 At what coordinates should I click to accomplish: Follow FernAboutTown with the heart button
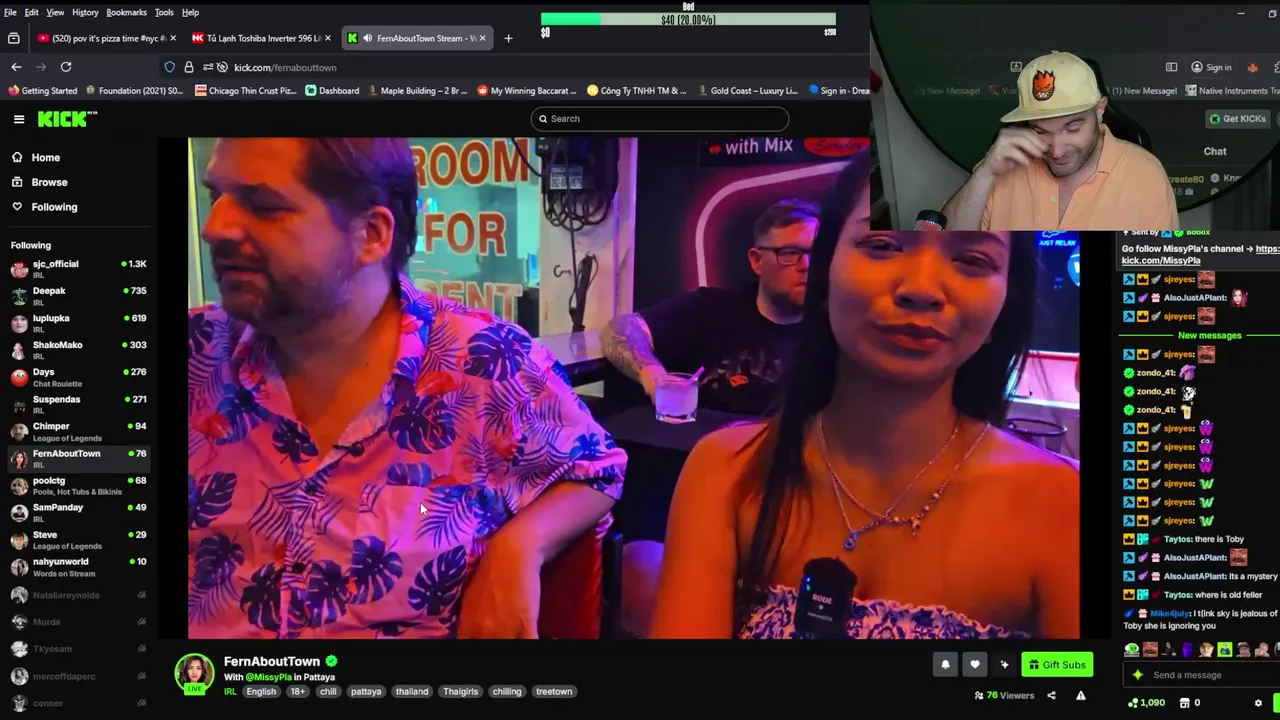(975, 664)
